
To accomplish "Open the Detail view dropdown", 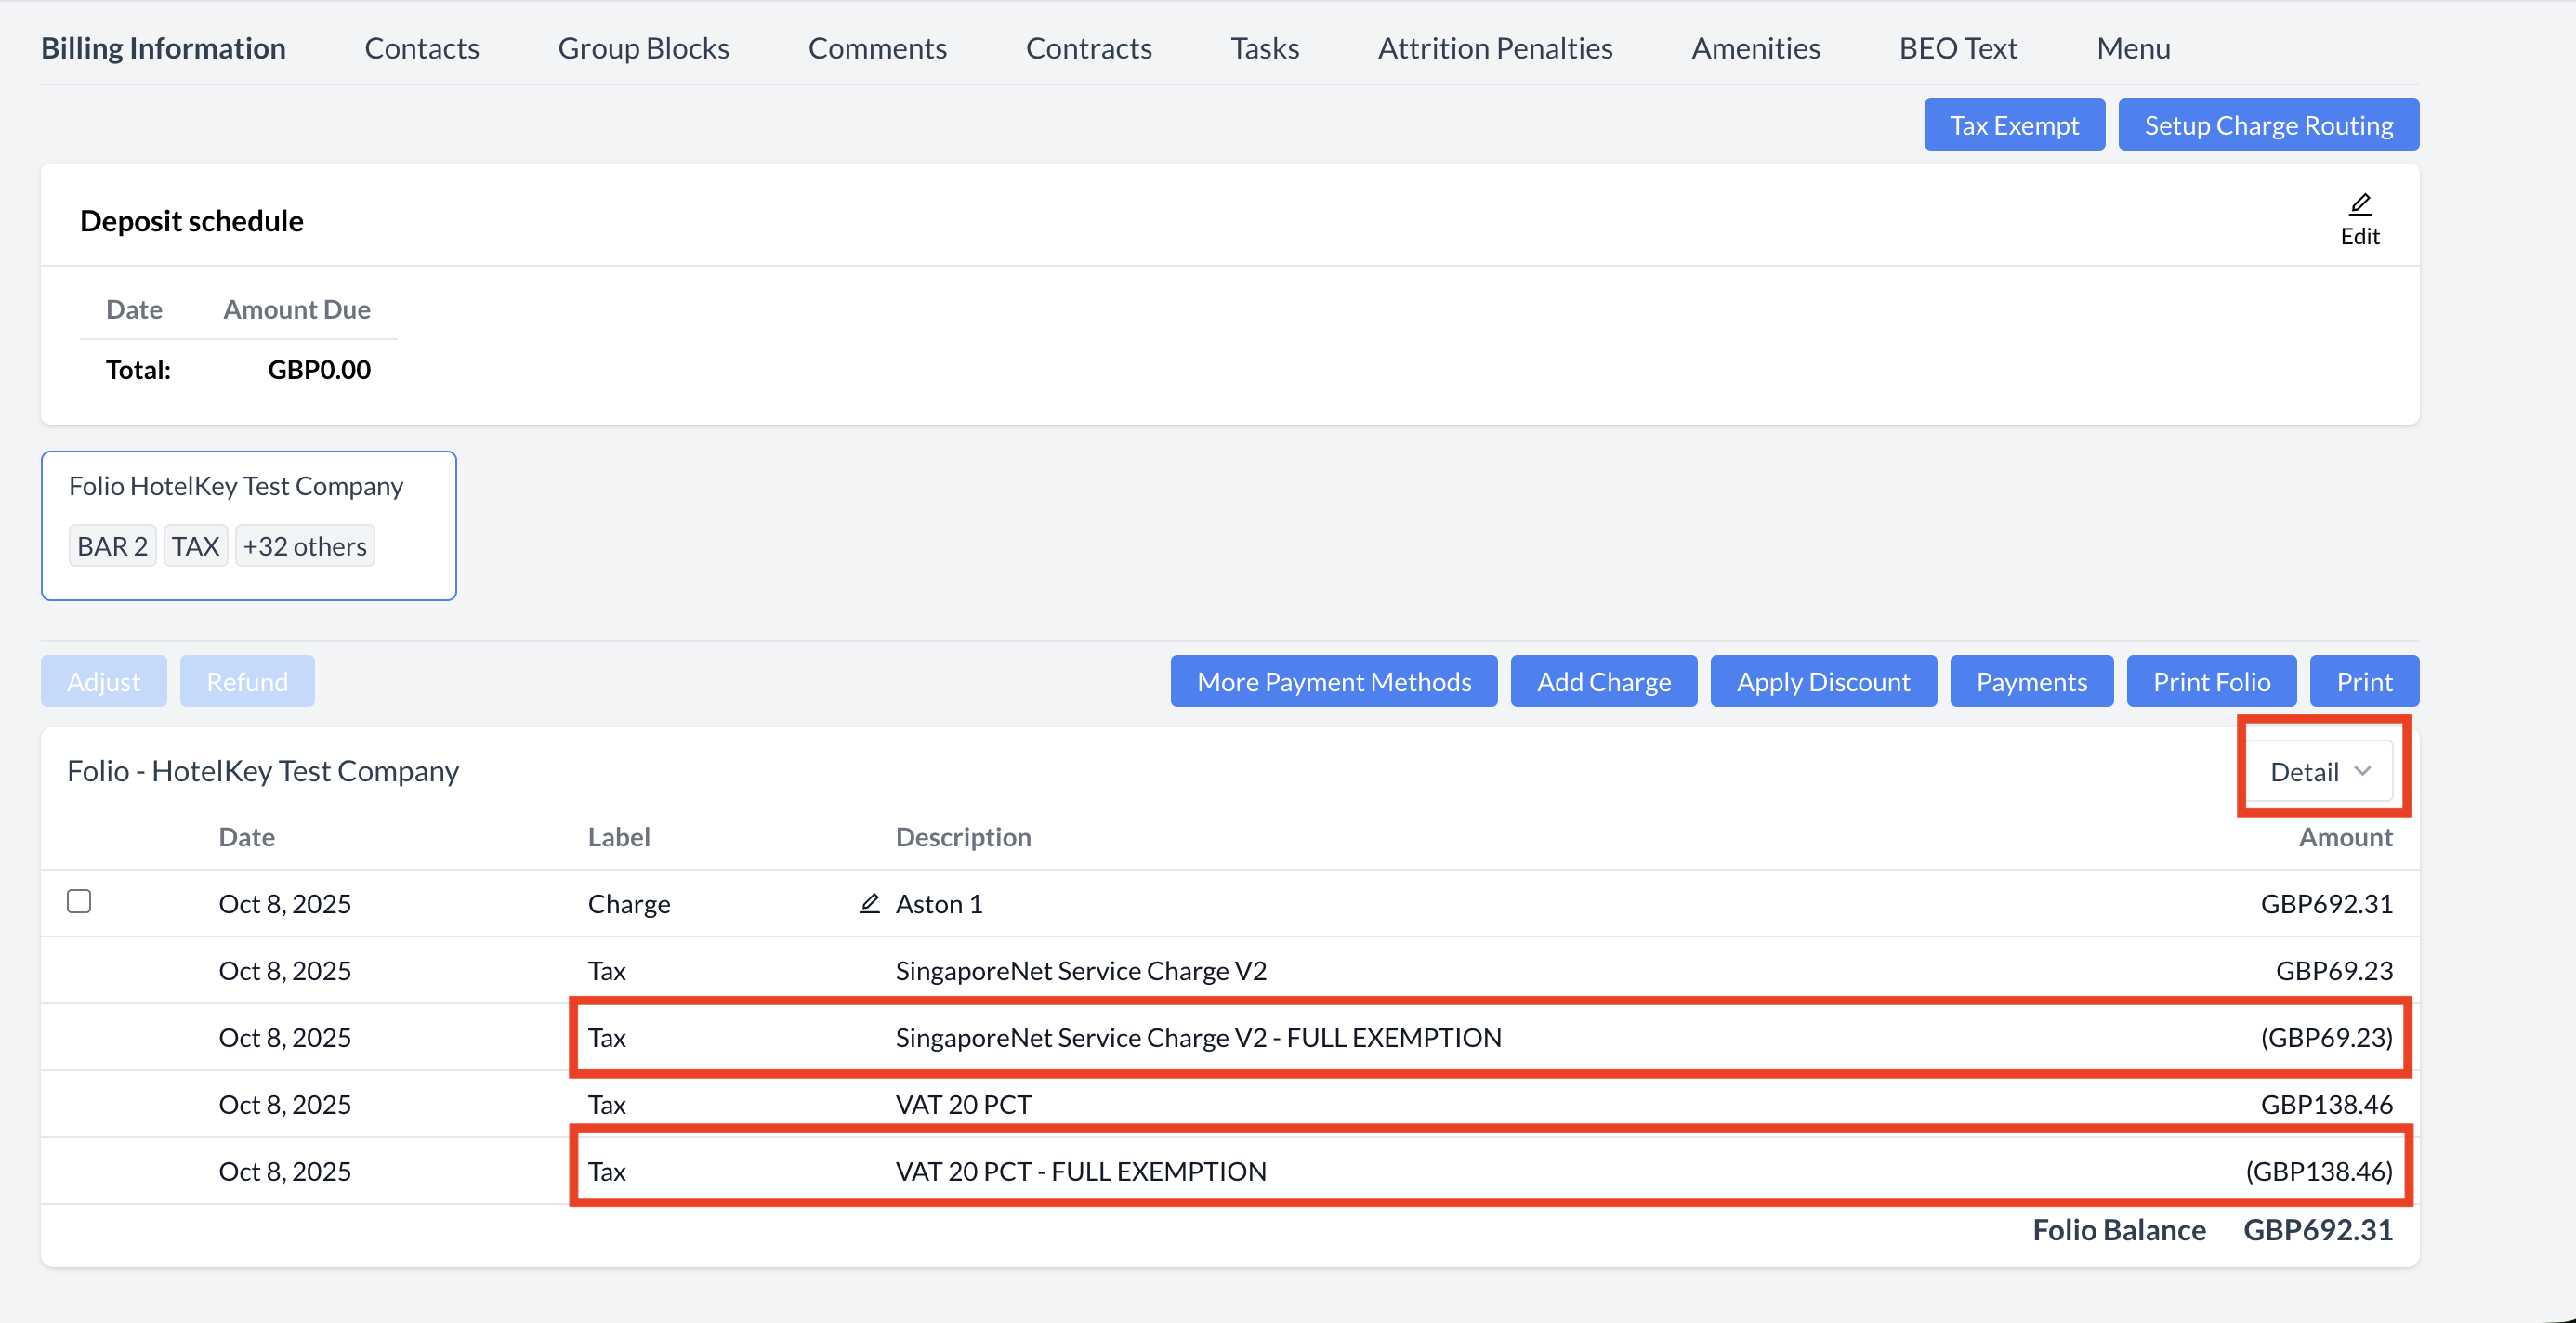I will [2319, 771].
